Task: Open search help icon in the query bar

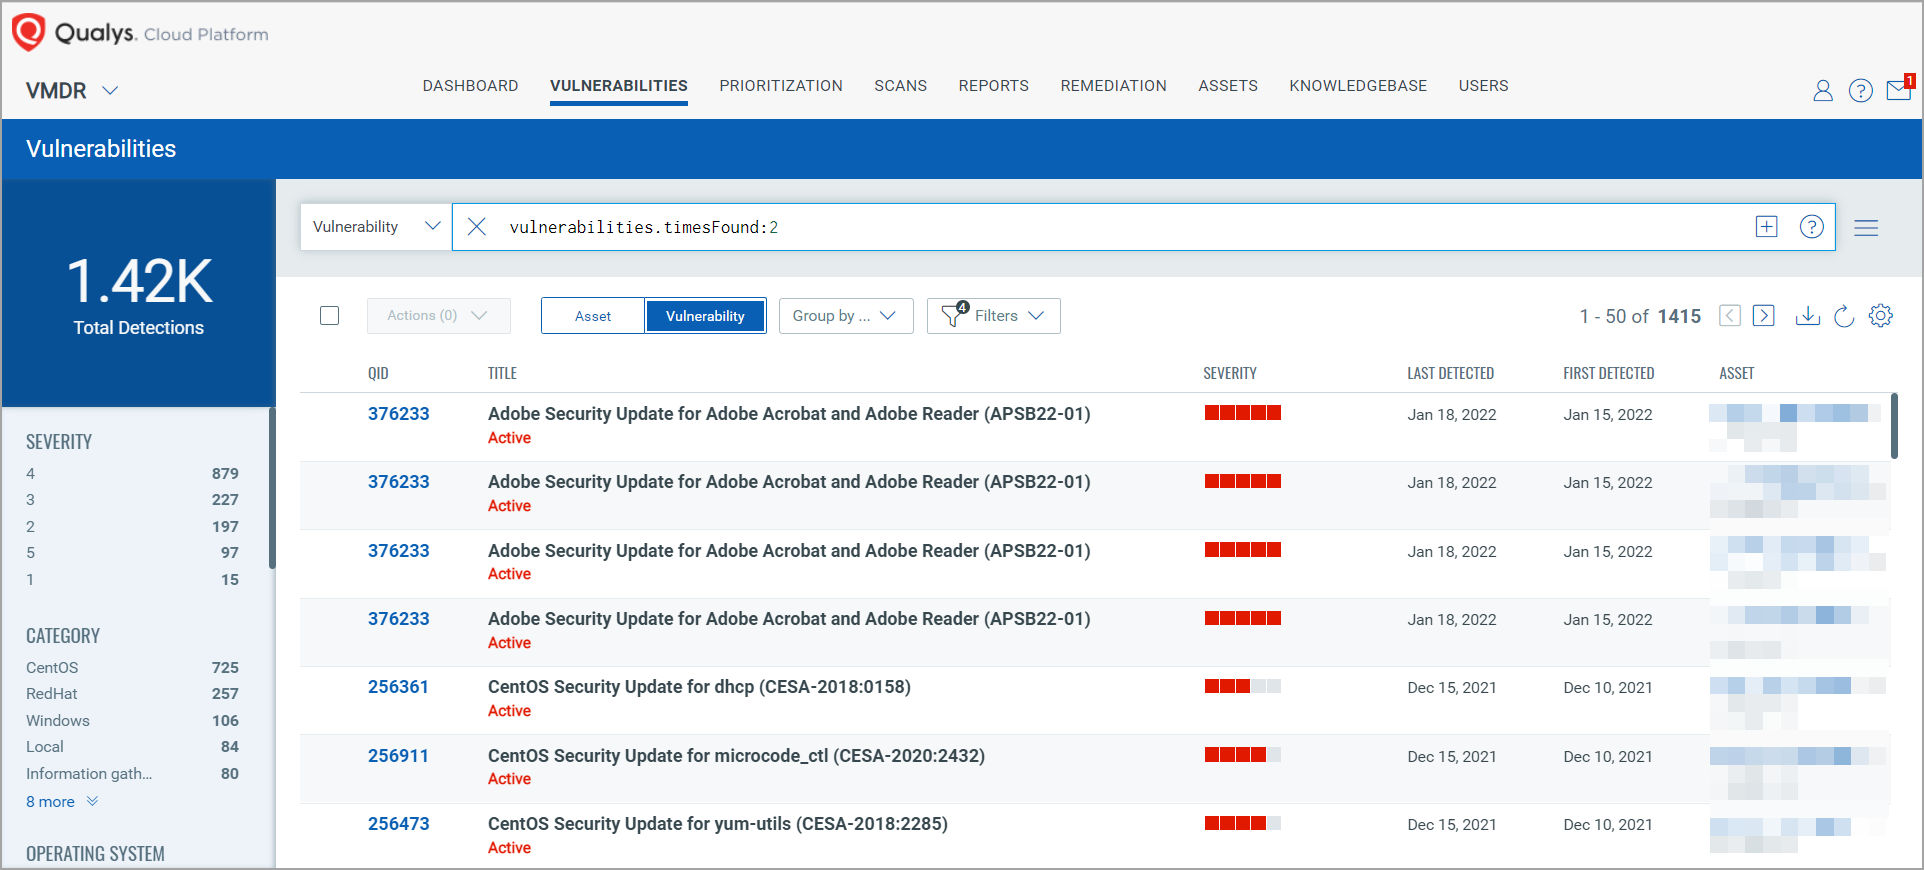Action: (x=1812, y=227)
